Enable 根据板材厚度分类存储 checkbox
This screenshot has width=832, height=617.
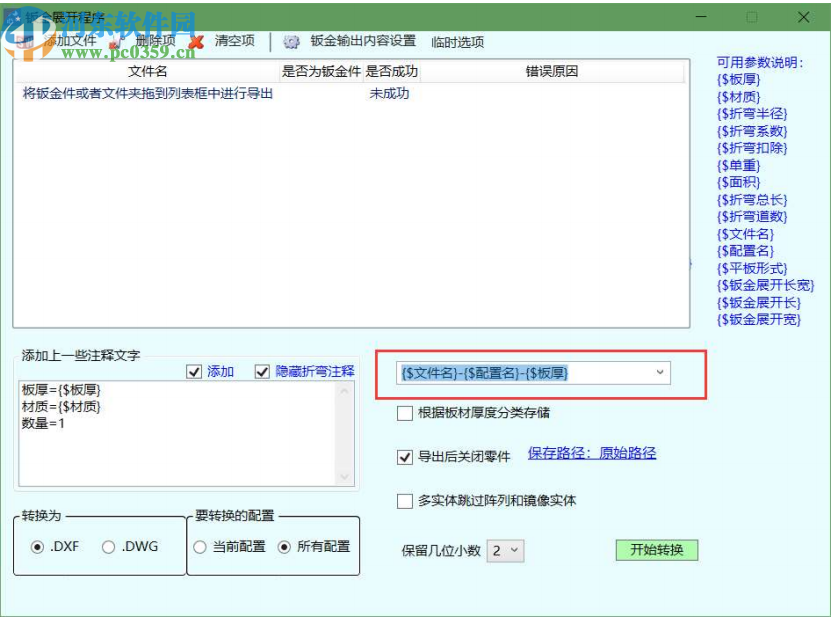(x=405, y=413)
